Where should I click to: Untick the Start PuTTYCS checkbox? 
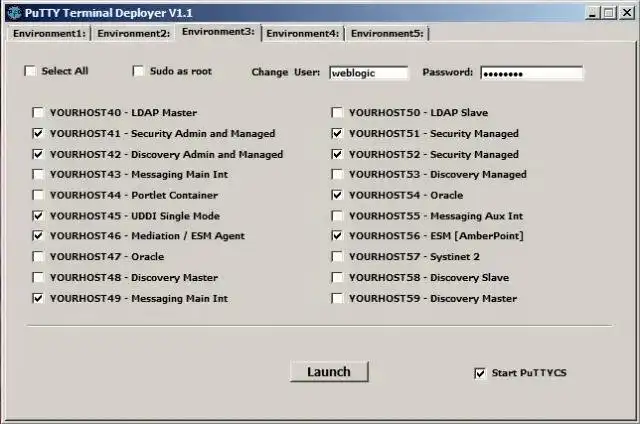[480, 373]
